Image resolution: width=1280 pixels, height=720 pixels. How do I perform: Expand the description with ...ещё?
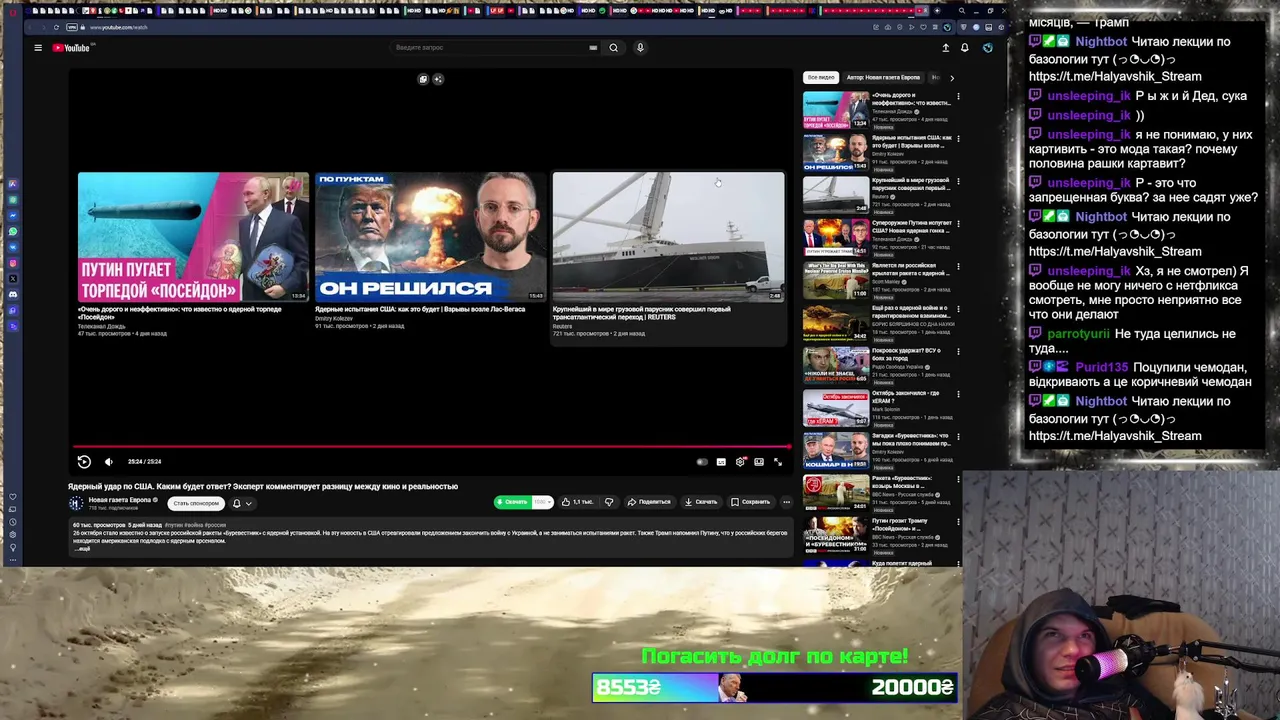click(x=83, y=549)
